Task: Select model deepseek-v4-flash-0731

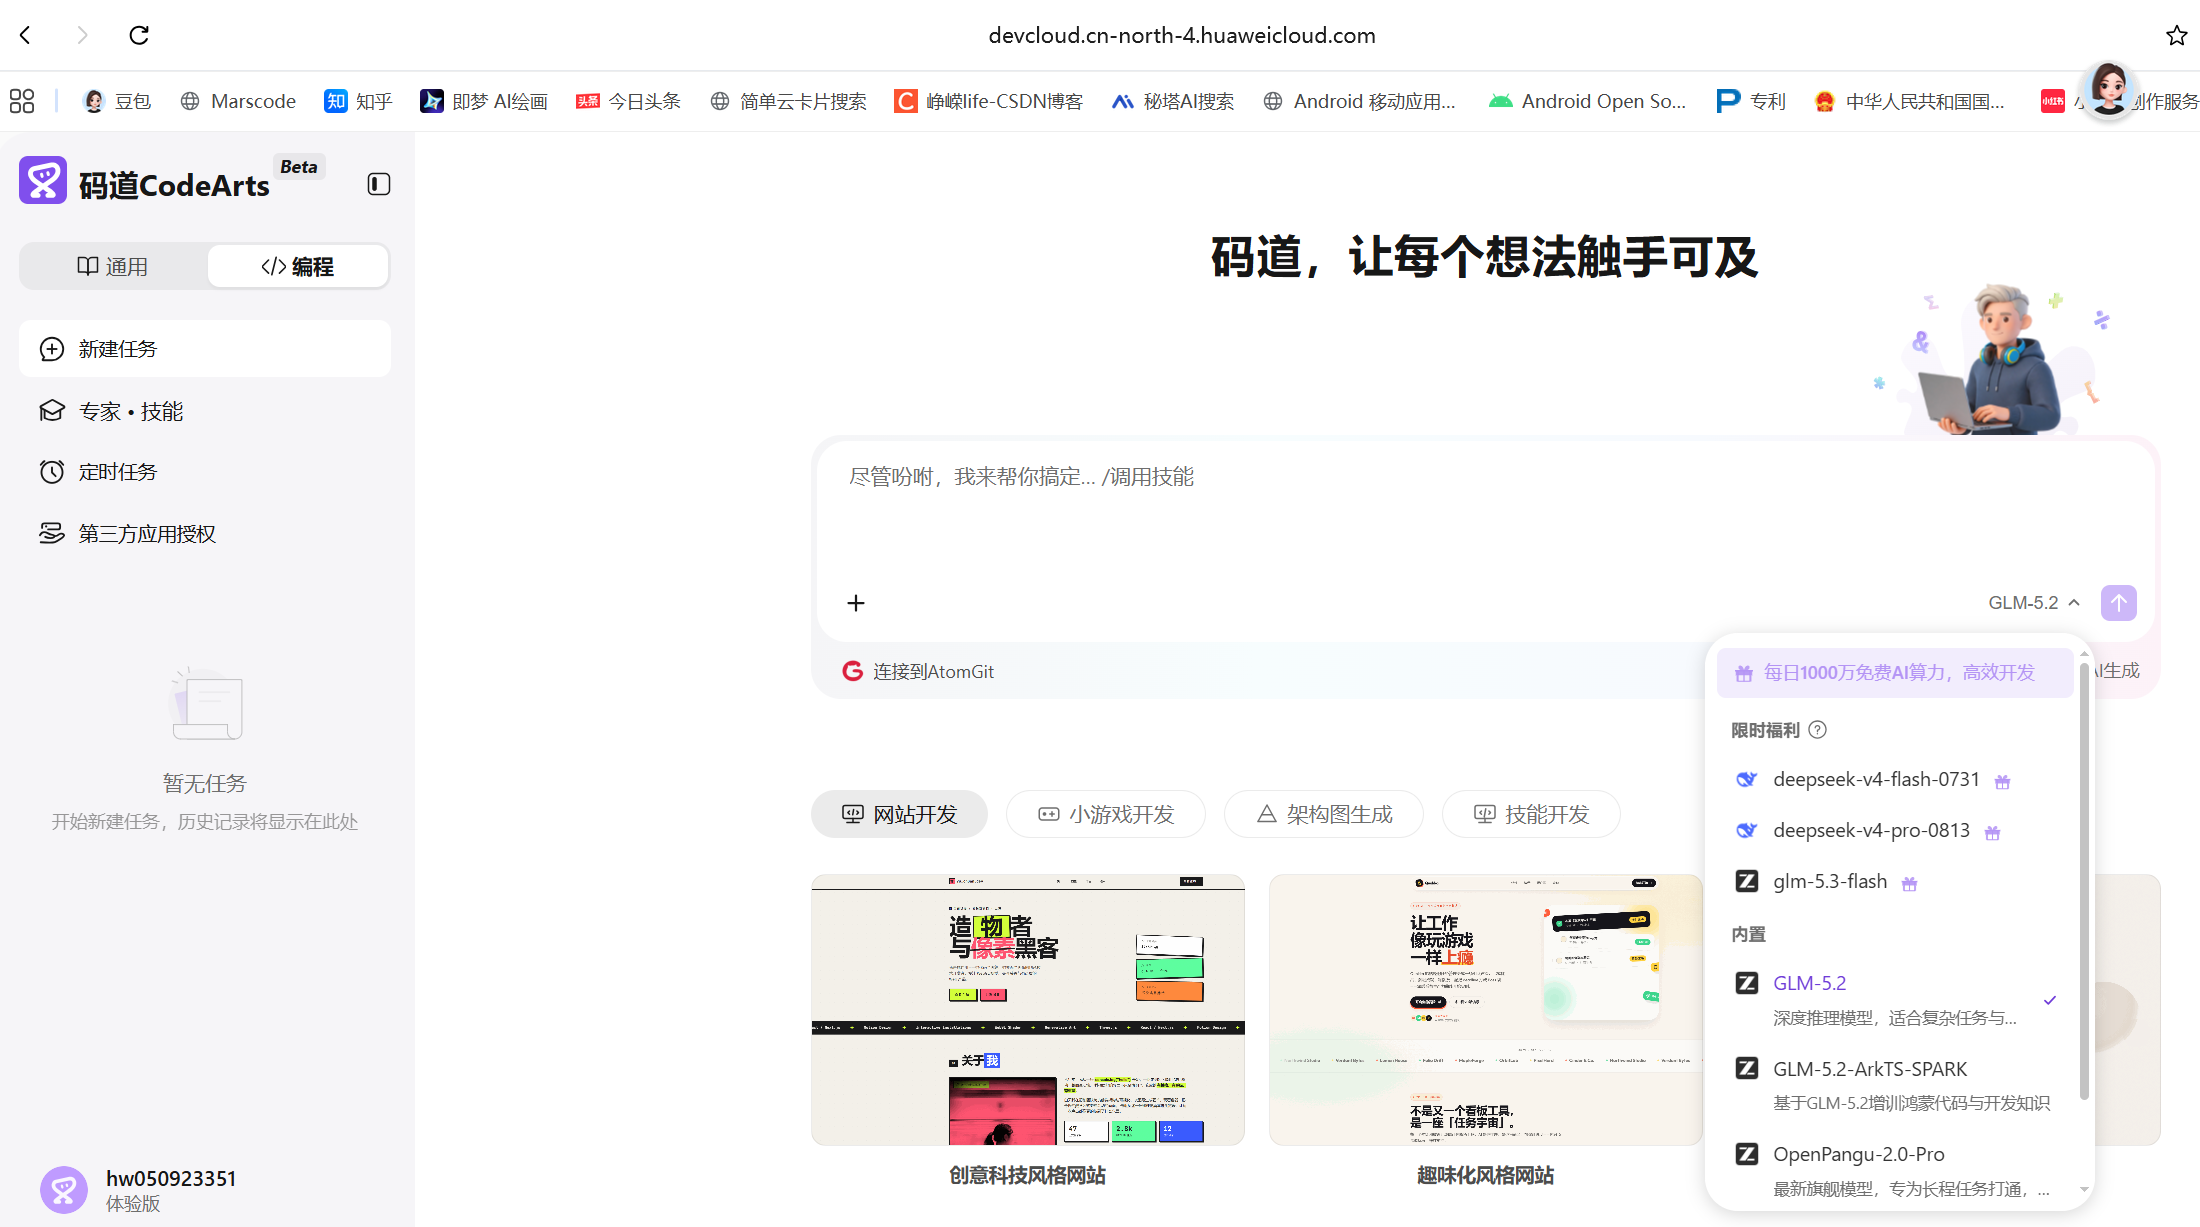Action: point(1895,780)
